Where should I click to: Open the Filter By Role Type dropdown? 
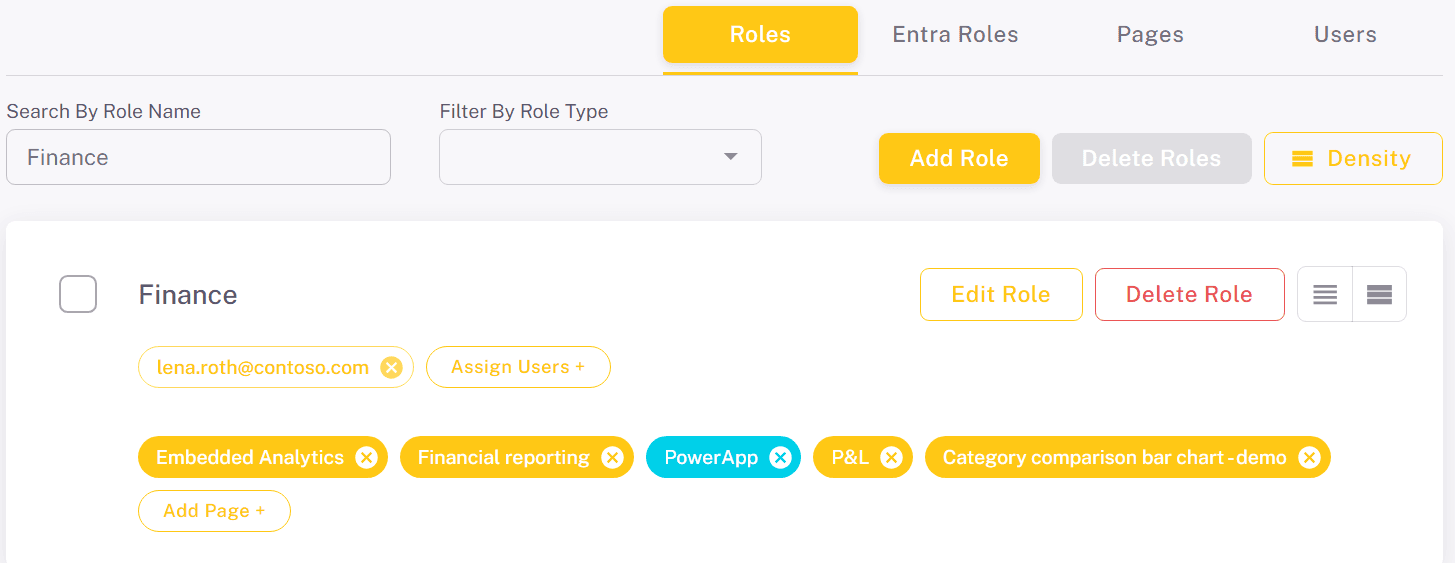600,157
